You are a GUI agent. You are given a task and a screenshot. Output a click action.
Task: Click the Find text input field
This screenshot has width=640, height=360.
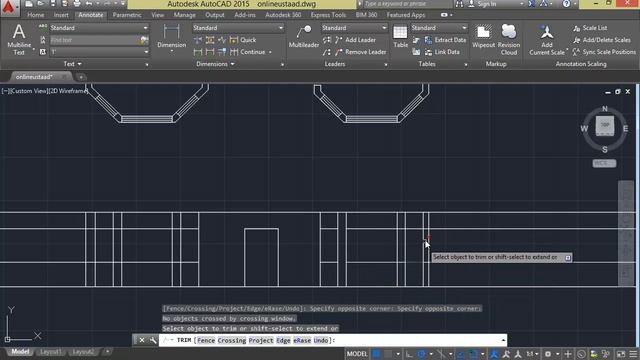click(x=95, y=40)
